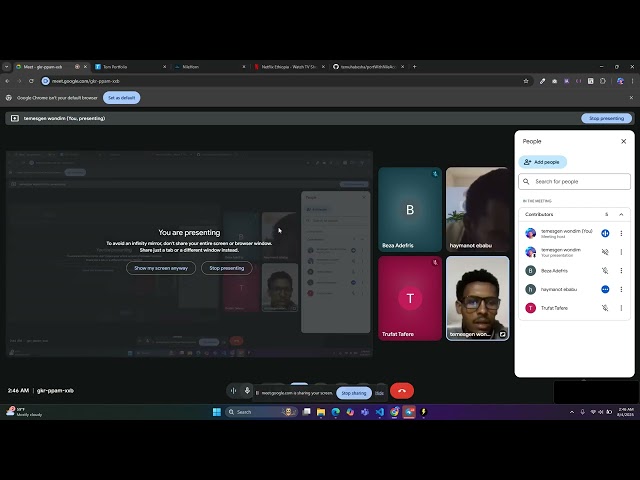The width and height of the screenshot is (640, 480).
Task: Dismiss the default browser infobar
Action: [631, 98]
